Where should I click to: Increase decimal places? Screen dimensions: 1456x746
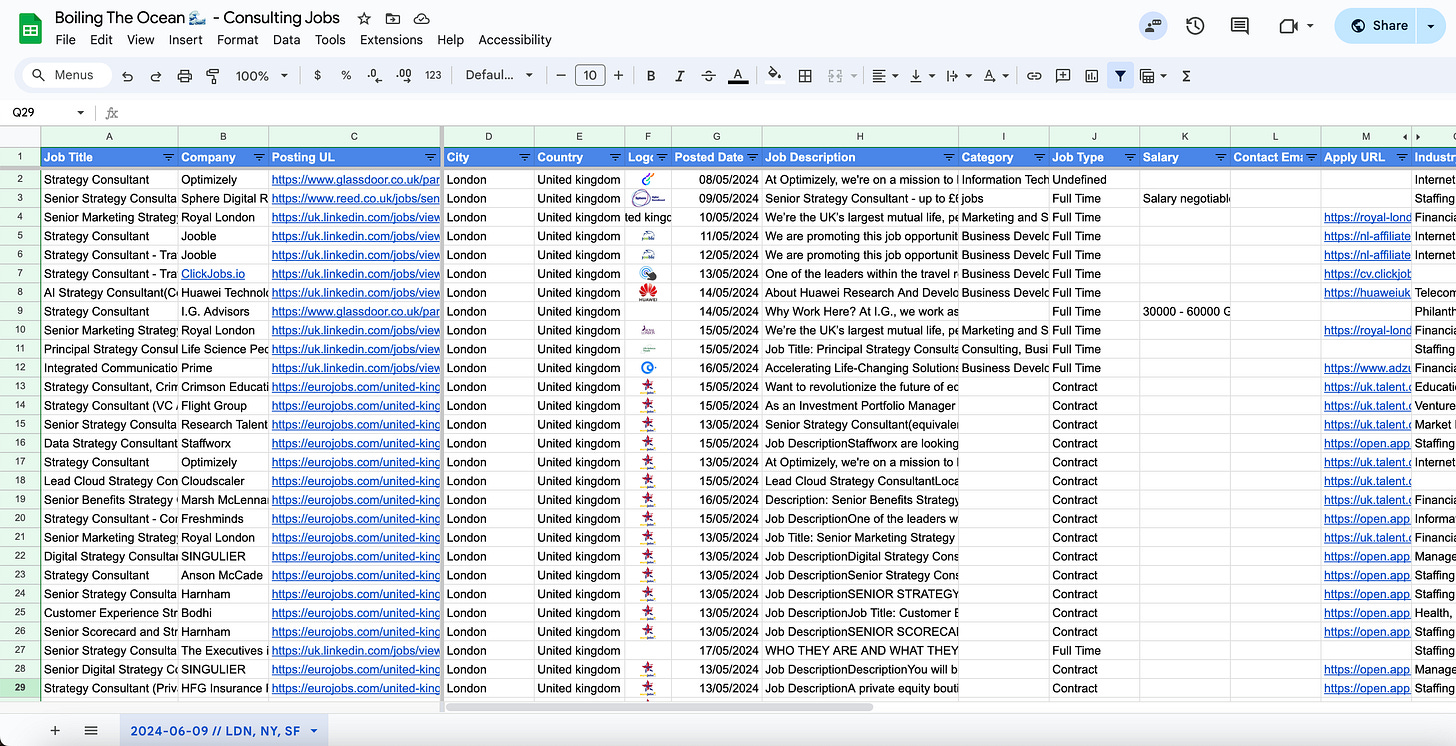(x=403, y=76)
